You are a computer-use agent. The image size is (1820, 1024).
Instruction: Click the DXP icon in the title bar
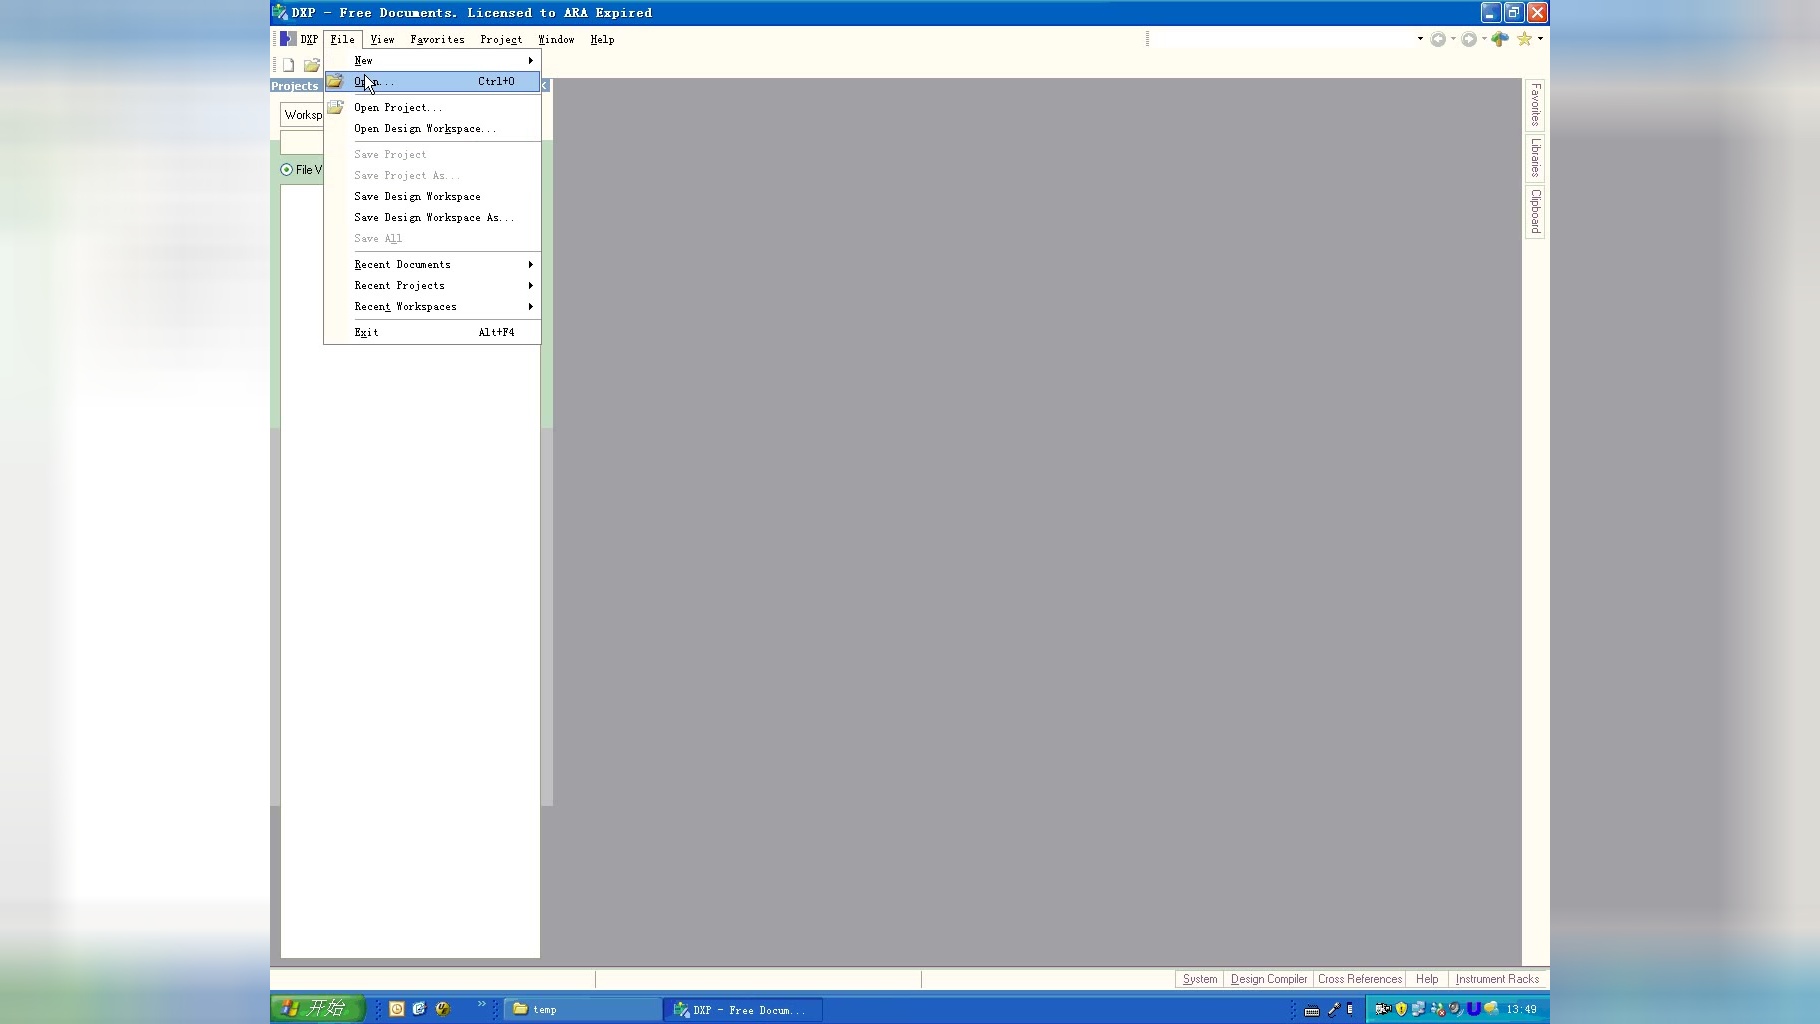(x=280, y=12)
